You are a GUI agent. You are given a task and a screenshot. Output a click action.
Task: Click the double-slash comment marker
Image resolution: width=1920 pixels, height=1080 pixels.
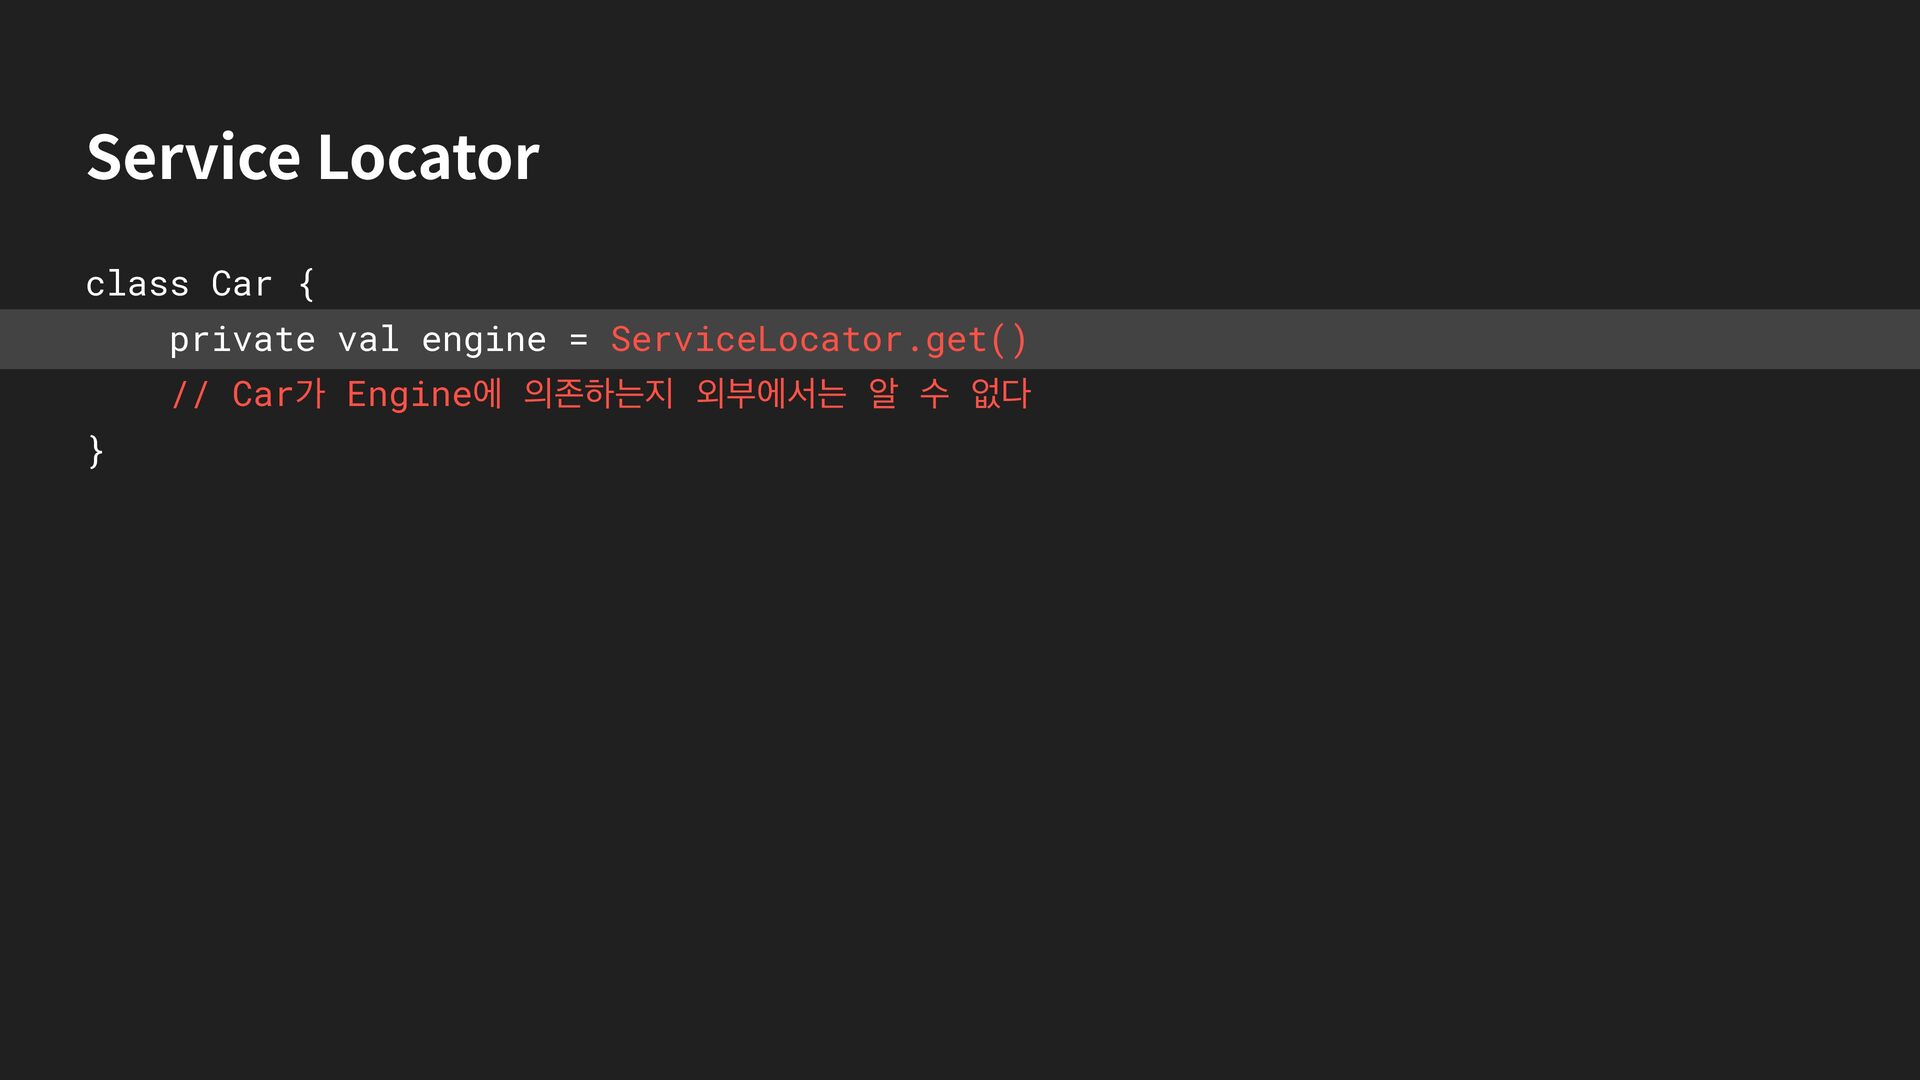tap(189, 395)
